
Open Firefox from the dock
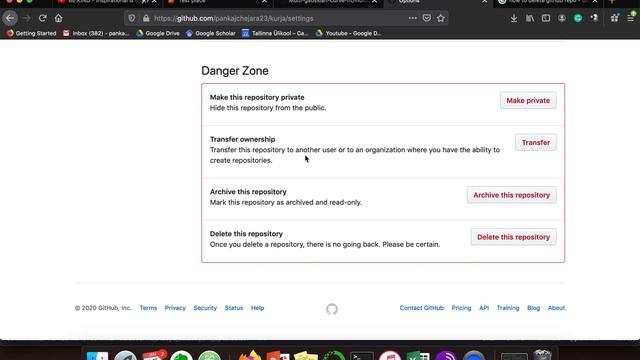coord(250,355)
